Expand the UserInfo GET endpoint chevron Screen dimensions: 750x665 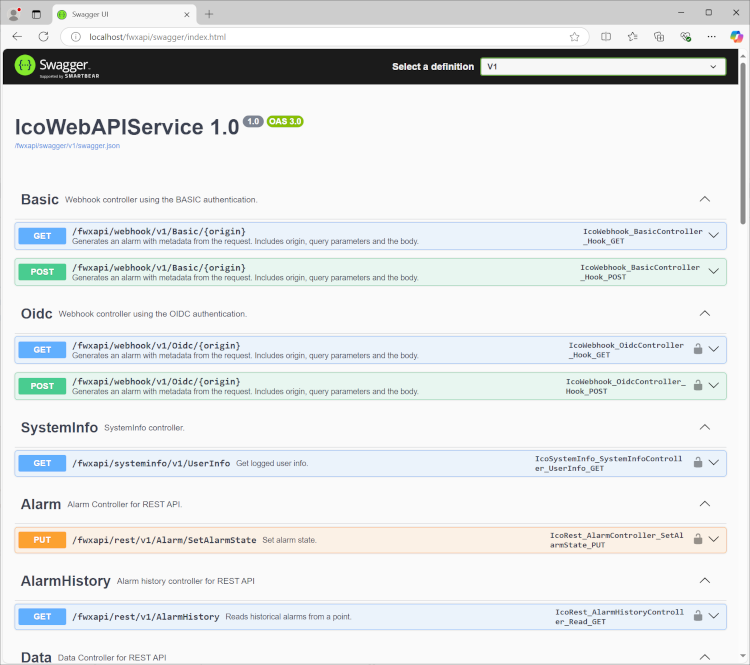[714, 462]
